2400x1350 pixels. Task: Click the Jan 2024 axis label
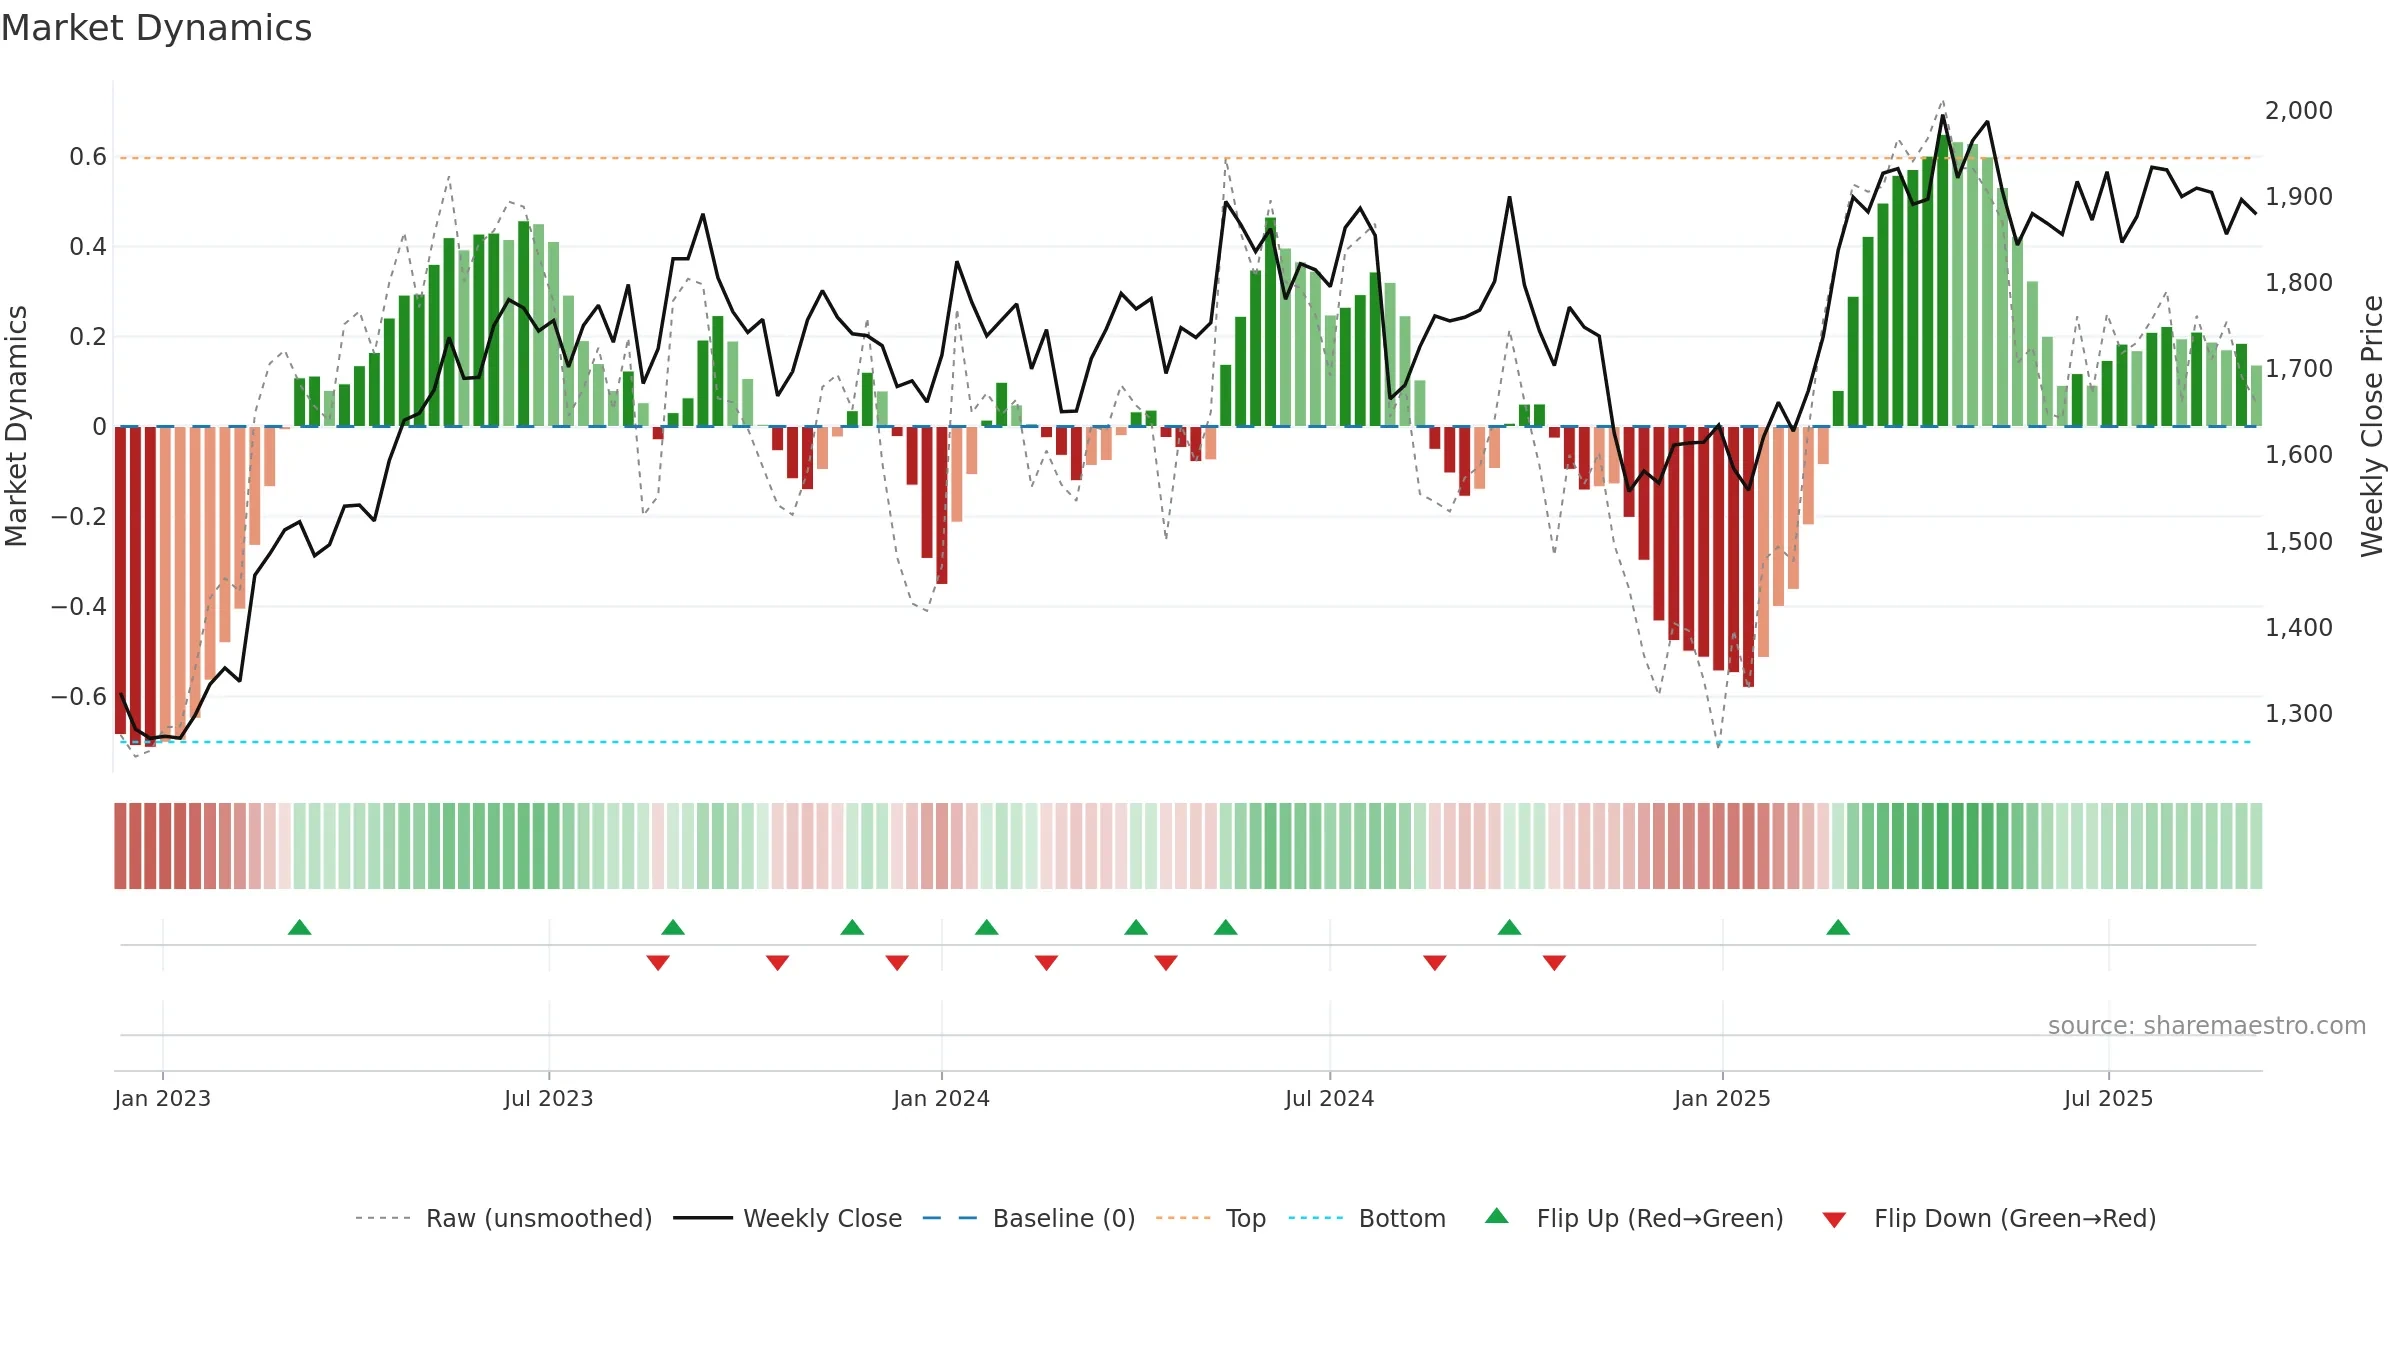click(941, 1098)
